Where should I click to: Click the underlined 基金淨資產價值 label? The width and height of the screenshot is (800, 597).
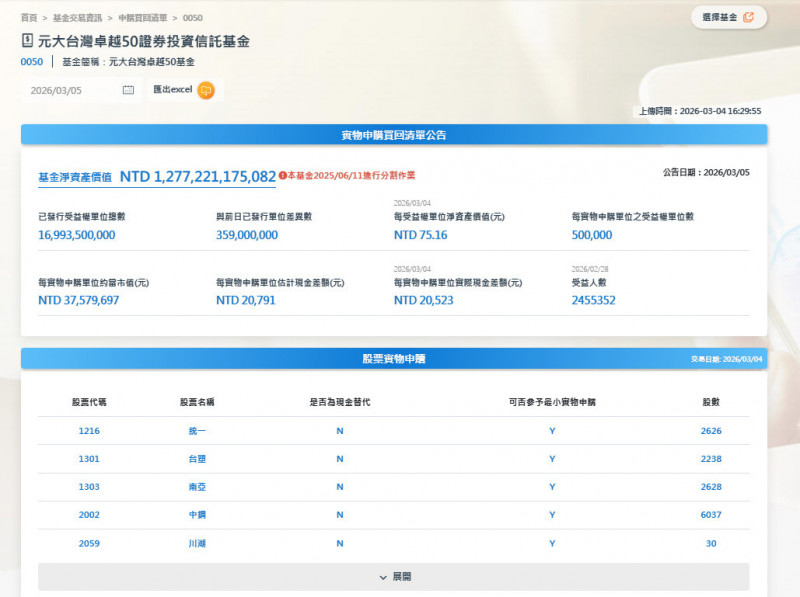[75, 177]
